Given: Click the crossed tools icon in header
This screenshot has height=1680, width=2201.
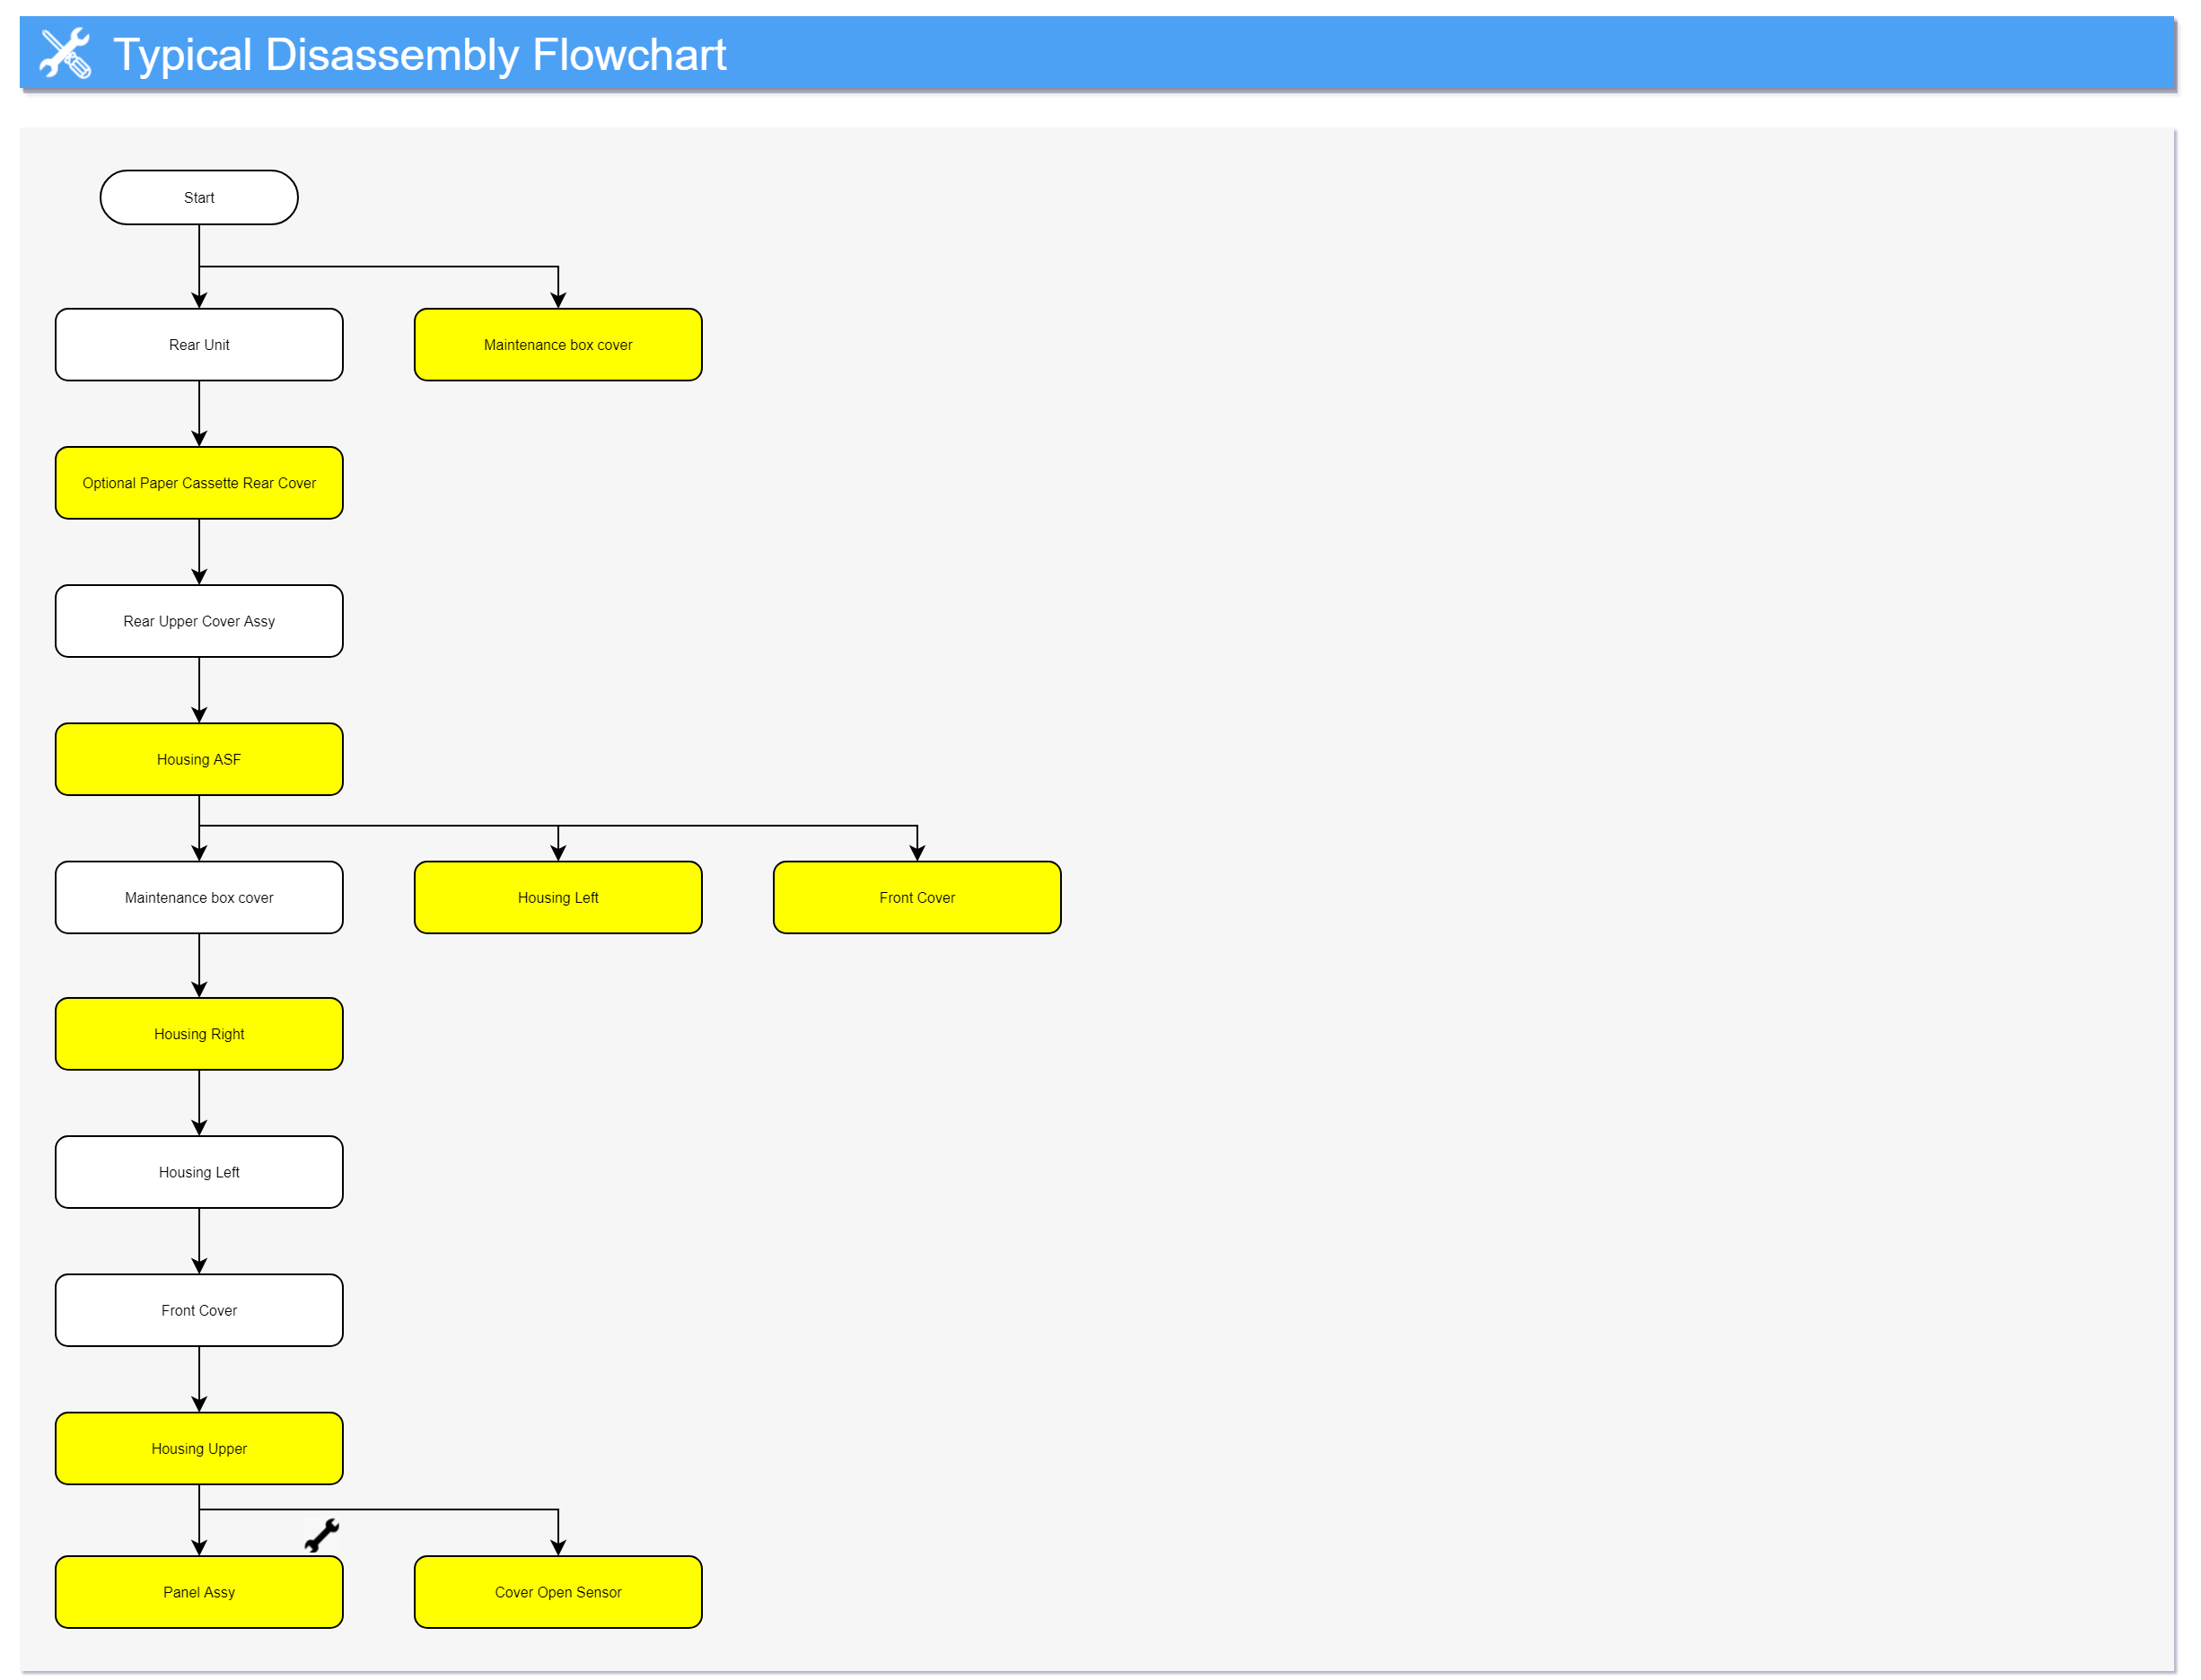Looking at the screenshot, I should click(x=65, y=54).
